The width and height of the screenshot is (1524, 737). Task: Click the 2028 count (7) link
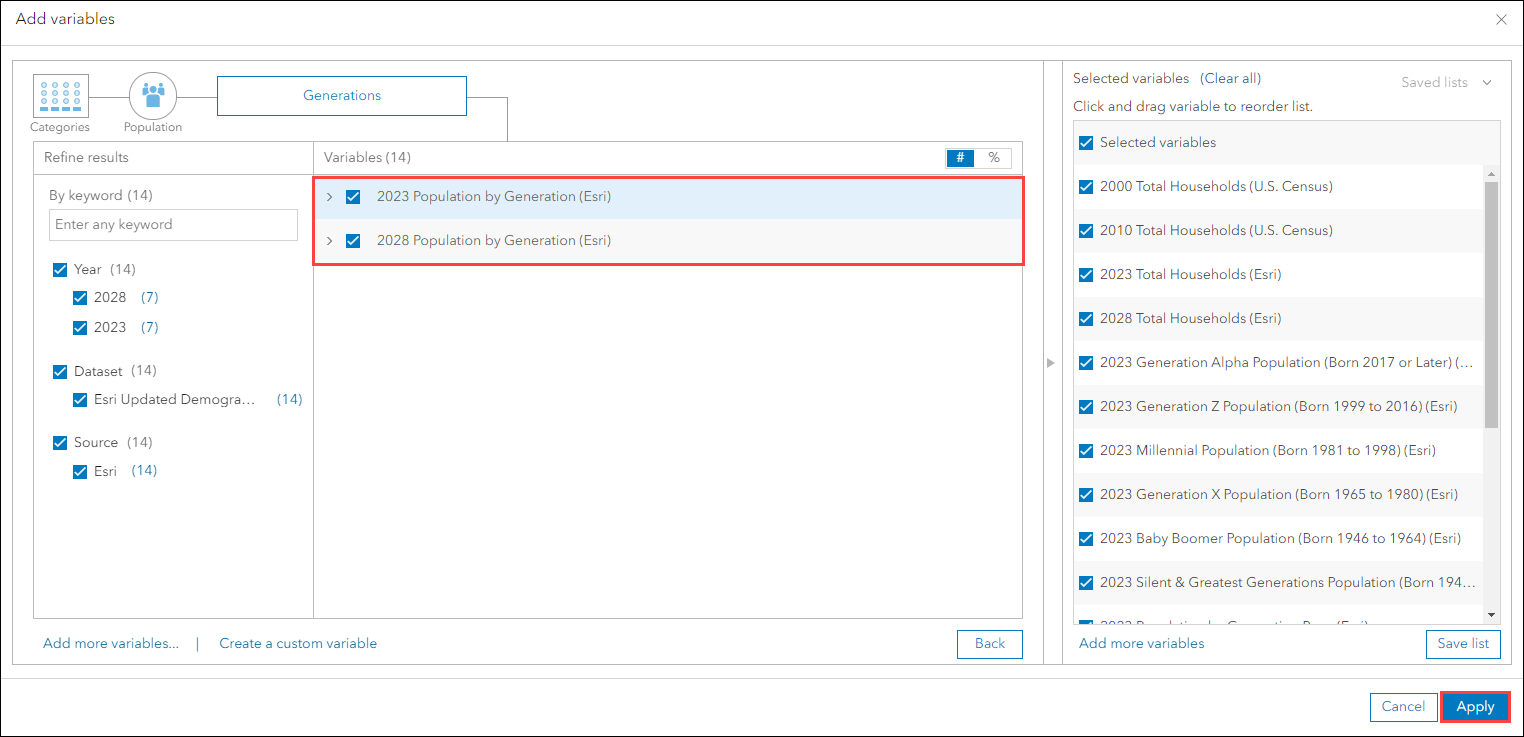pyautogui.click(x=149, y=298)
